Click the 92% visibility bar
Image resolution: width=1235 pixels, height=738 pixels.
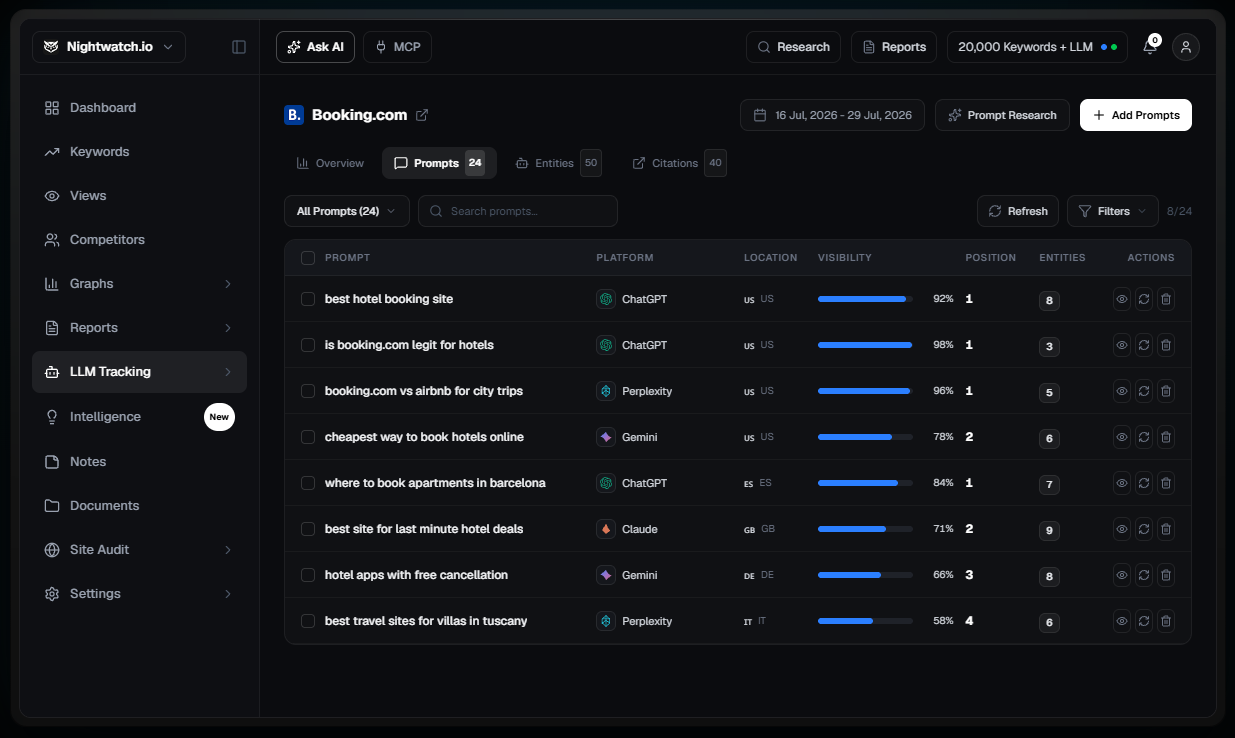865,299
